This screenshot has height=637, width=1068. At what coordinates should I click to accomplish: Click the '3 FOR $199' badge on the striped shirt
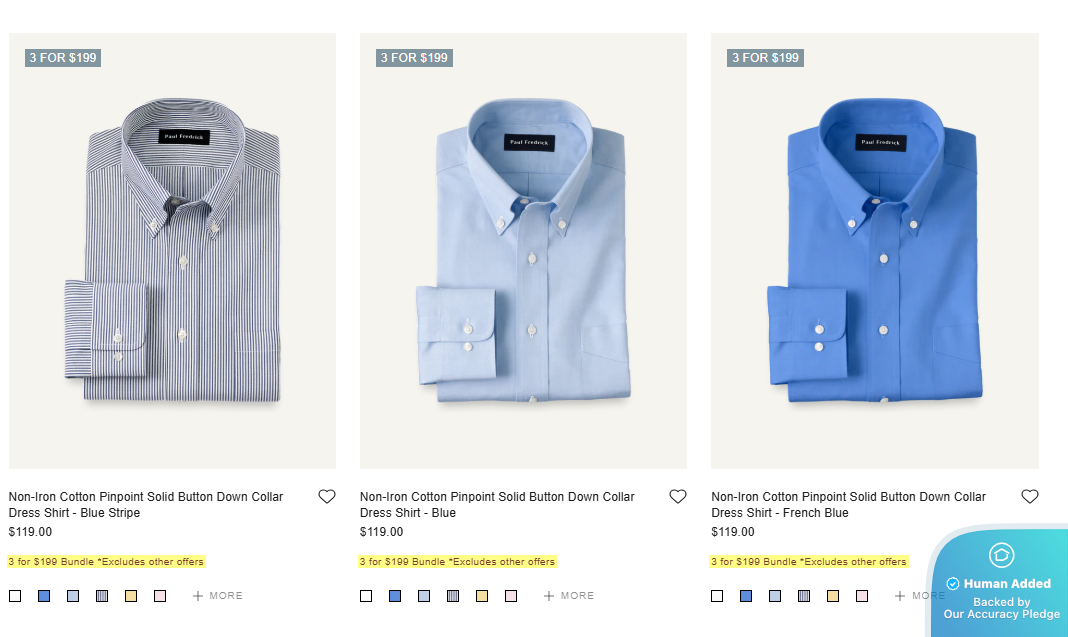pyautogui.click(x=62, y=58)
